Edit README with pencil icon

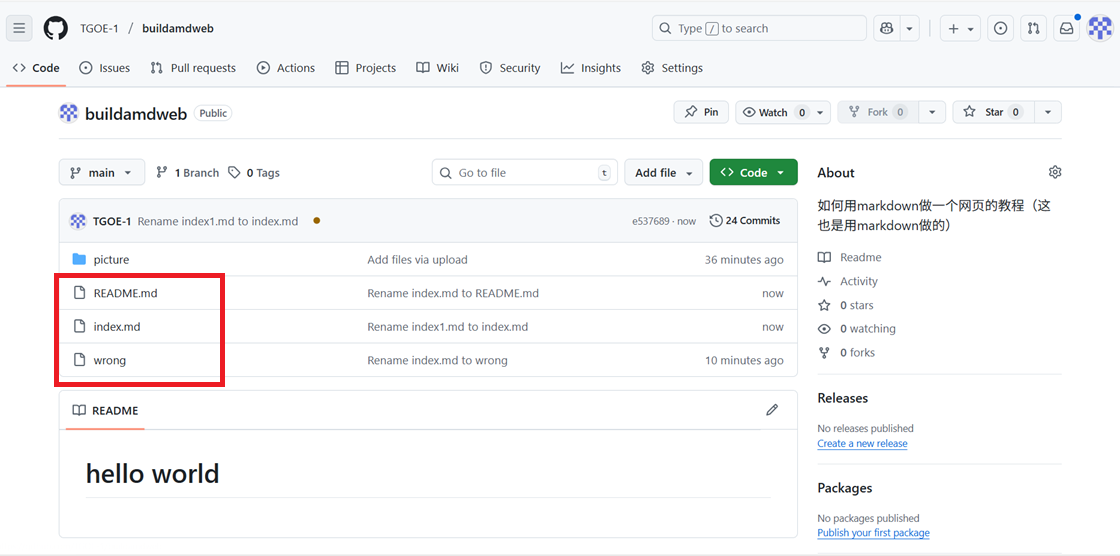point(772,410)
